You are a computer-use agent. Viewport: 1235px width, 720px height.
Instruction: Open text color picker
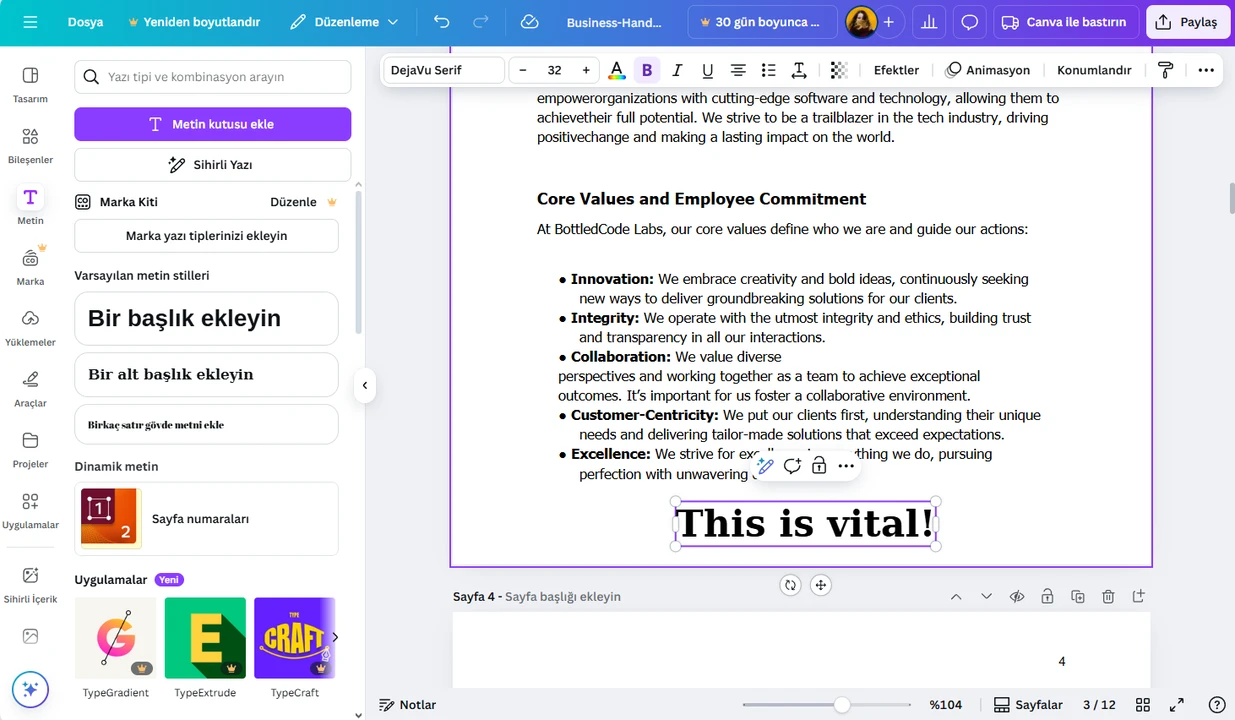(617, 70)
